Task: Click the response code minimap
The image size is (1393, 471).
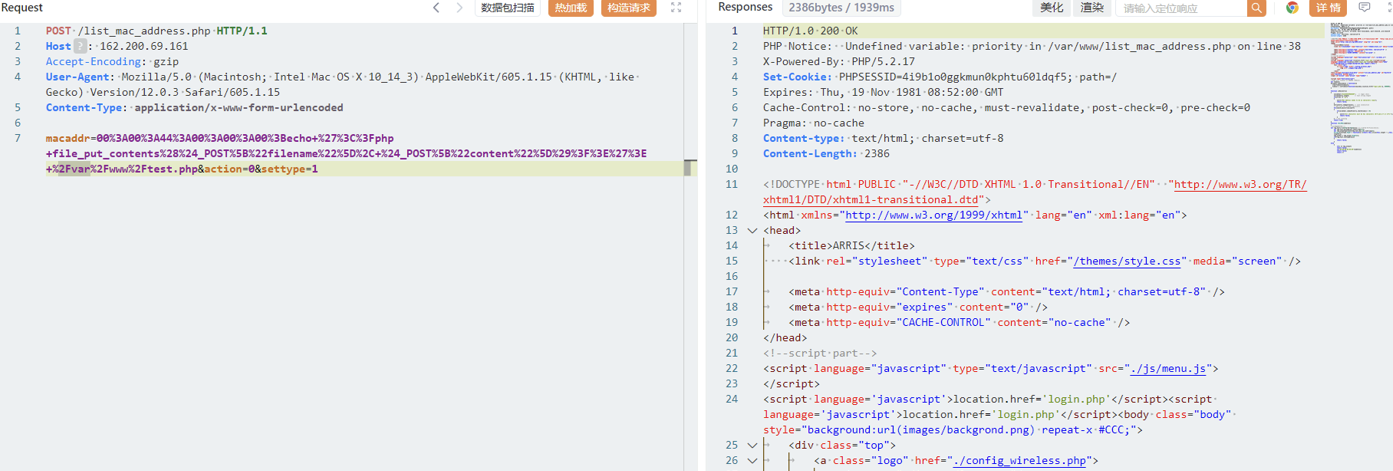Action: (1358, 85)
